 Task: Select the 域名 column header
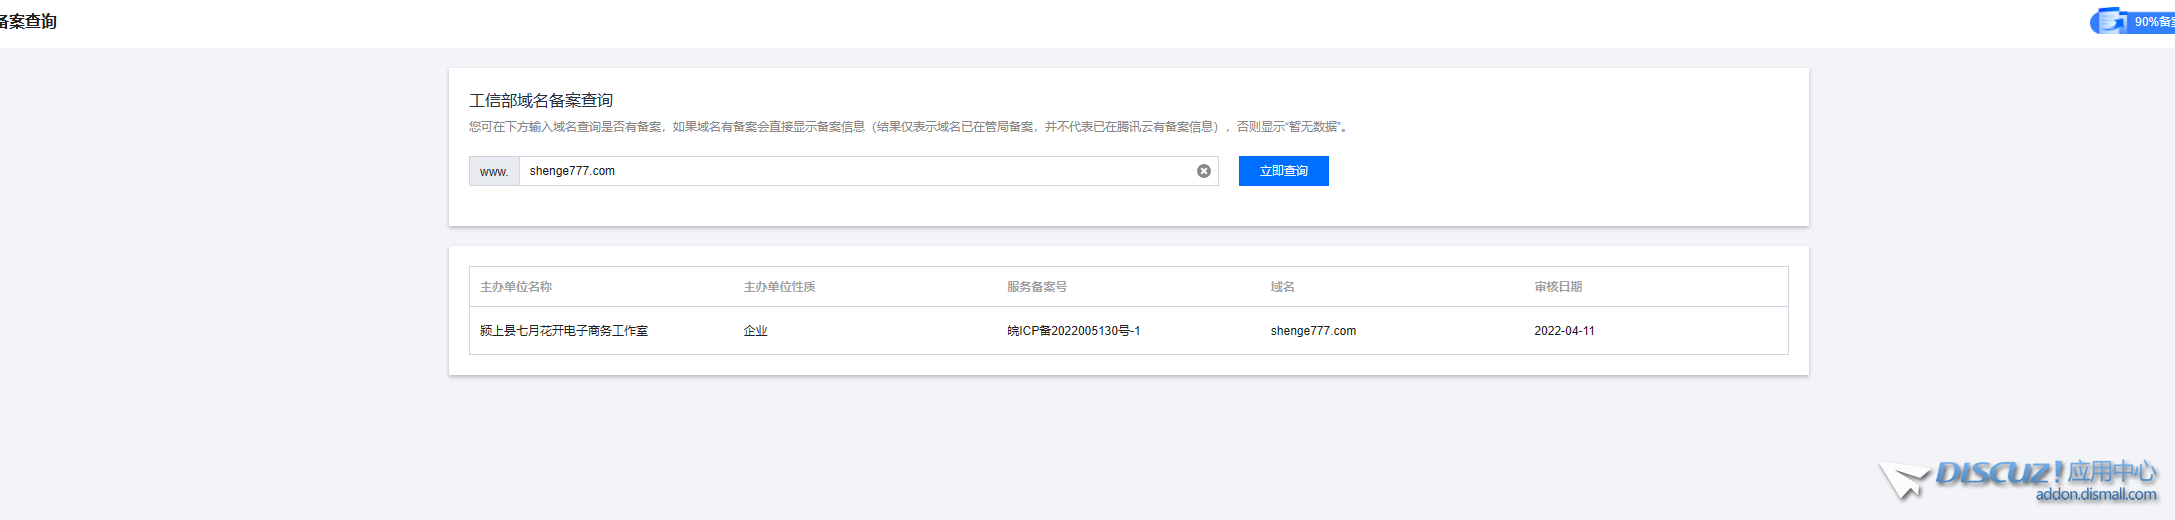(1282, 287)
